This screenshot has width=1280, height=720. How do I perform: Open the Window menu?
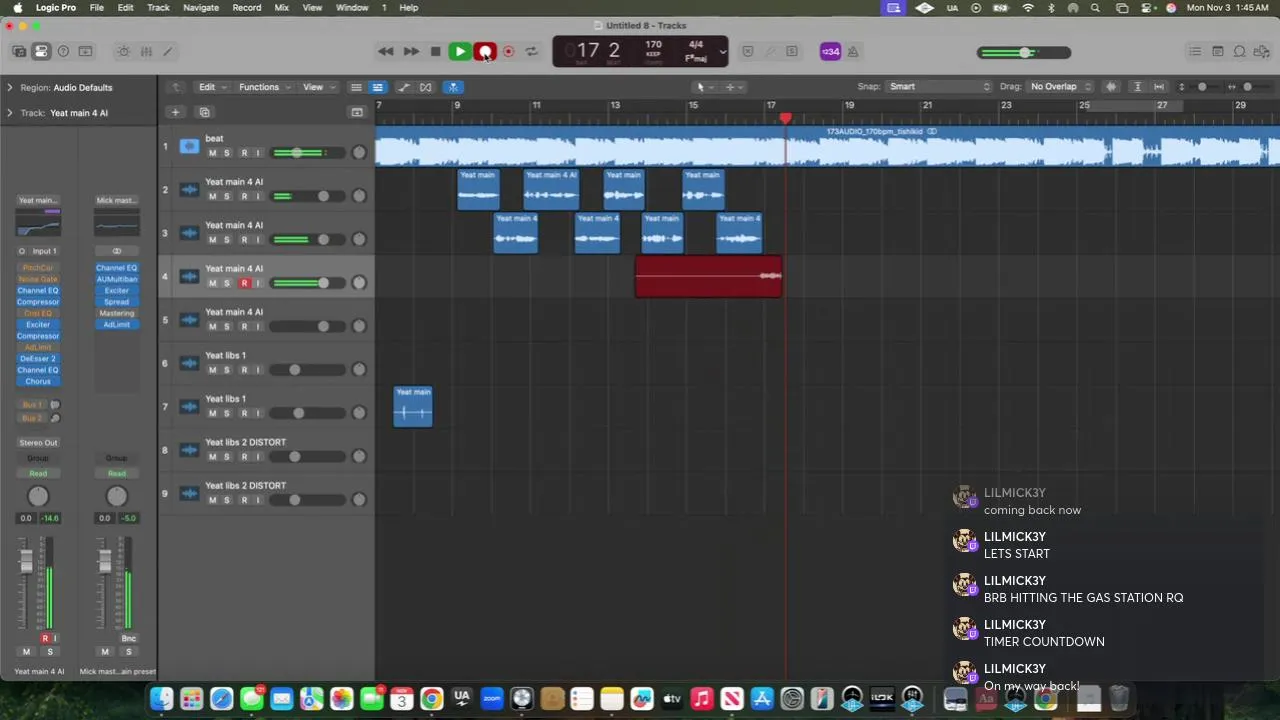click(x=352, y=7)
